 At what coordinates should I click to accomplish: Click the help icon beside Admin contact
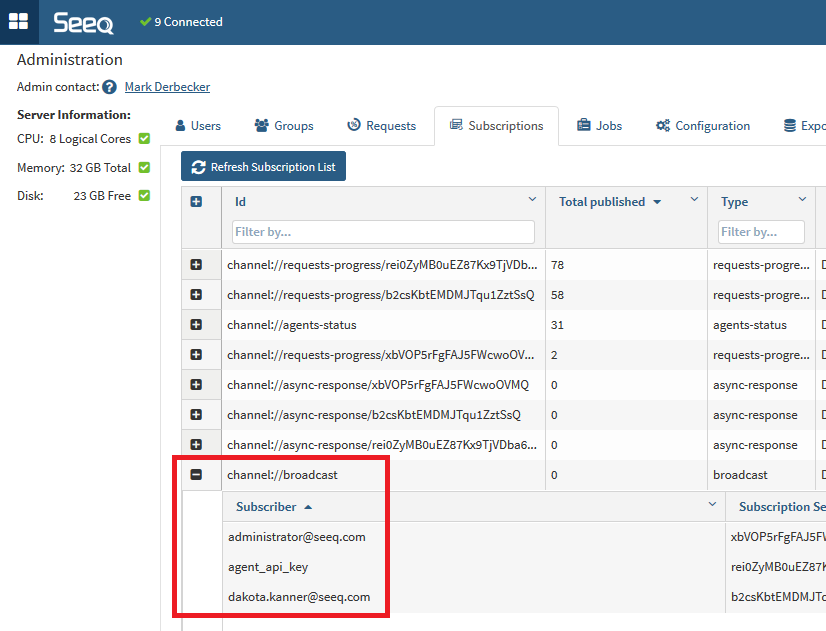[109, 87]
